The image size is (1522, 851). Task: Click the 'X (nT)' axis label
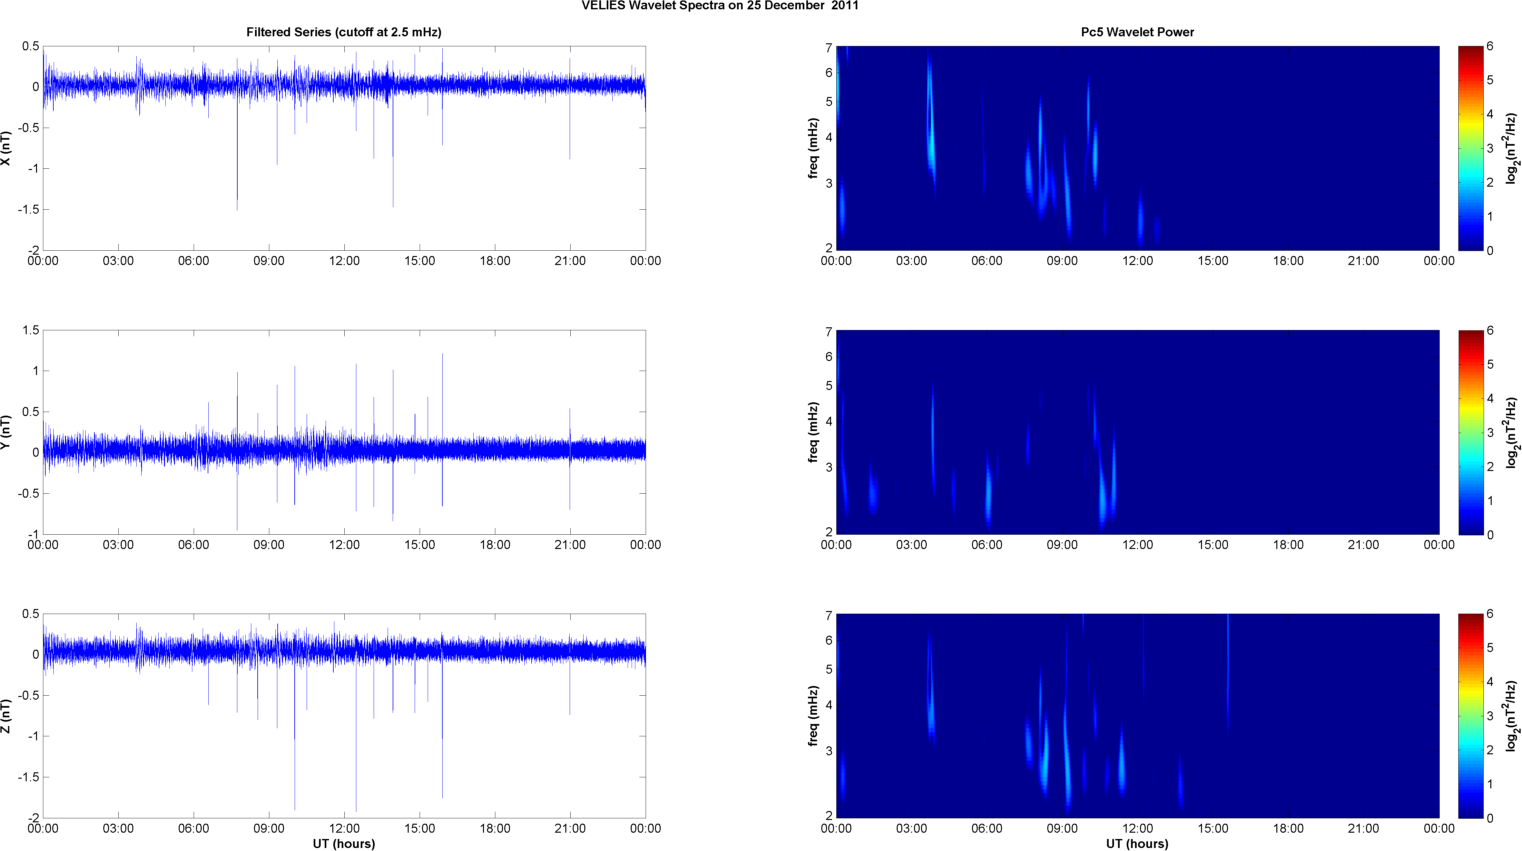(x=6, y=148)
